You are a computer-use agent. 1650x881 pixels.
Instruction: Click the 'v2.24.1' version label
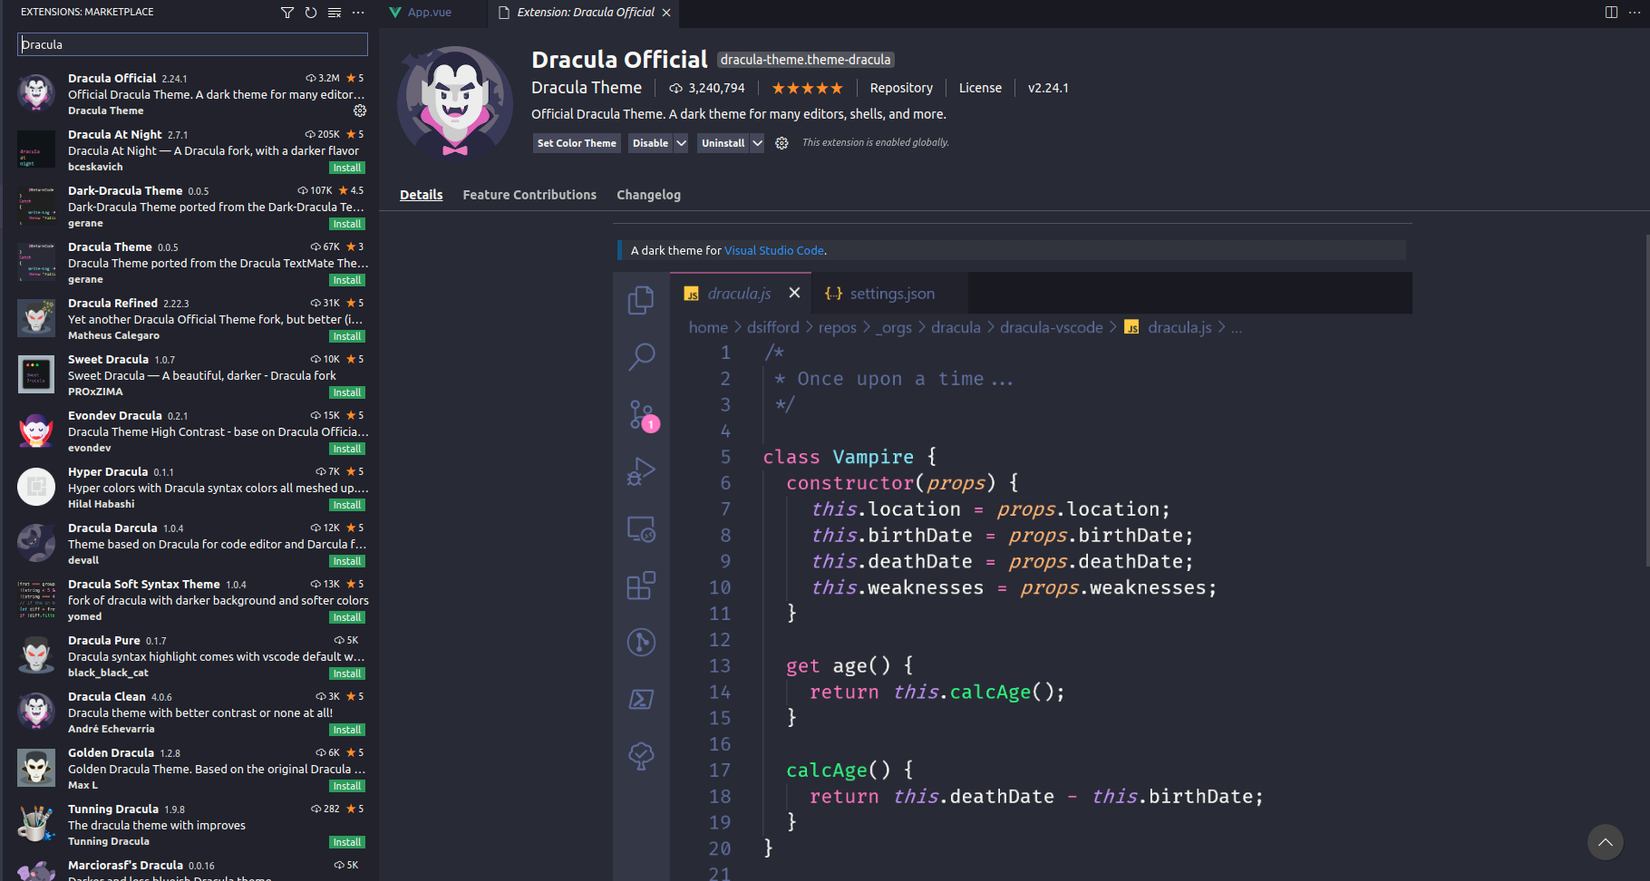coord(1048,88)
